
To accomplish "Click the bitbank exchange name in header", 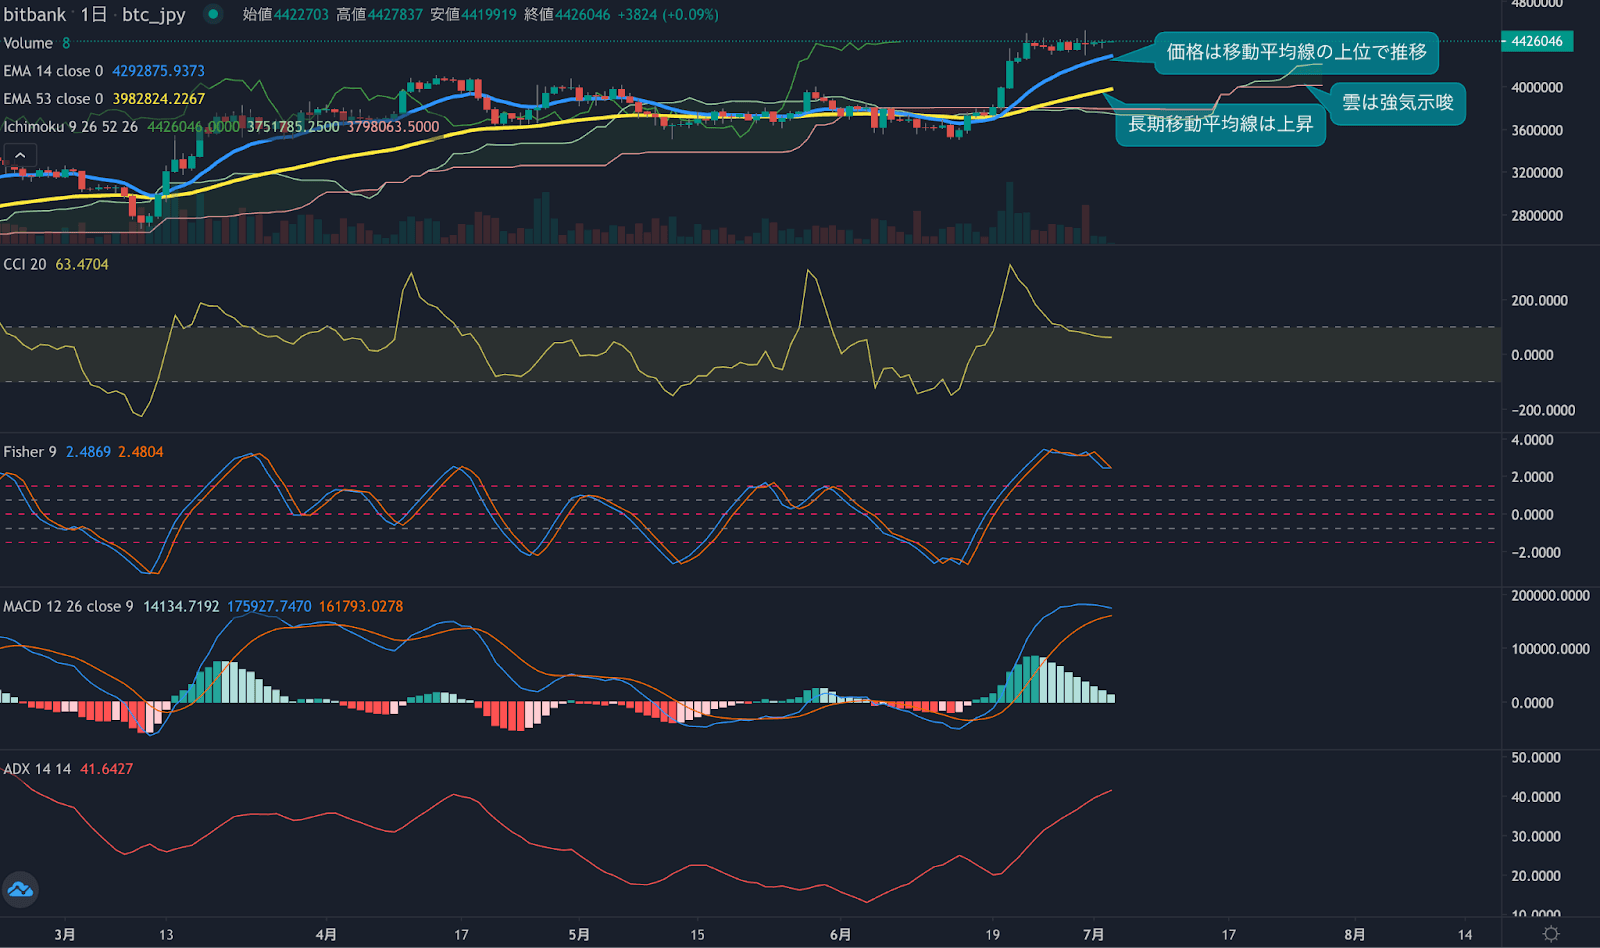I will pyautogui.click(x=35, y=14).
